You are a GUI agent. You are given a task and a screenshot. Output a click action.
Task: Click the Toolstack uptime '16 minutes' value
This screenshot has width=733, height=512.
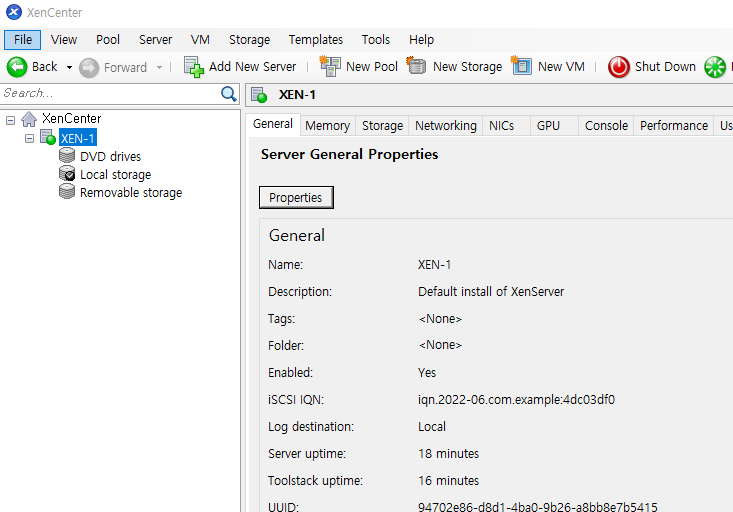448,481
